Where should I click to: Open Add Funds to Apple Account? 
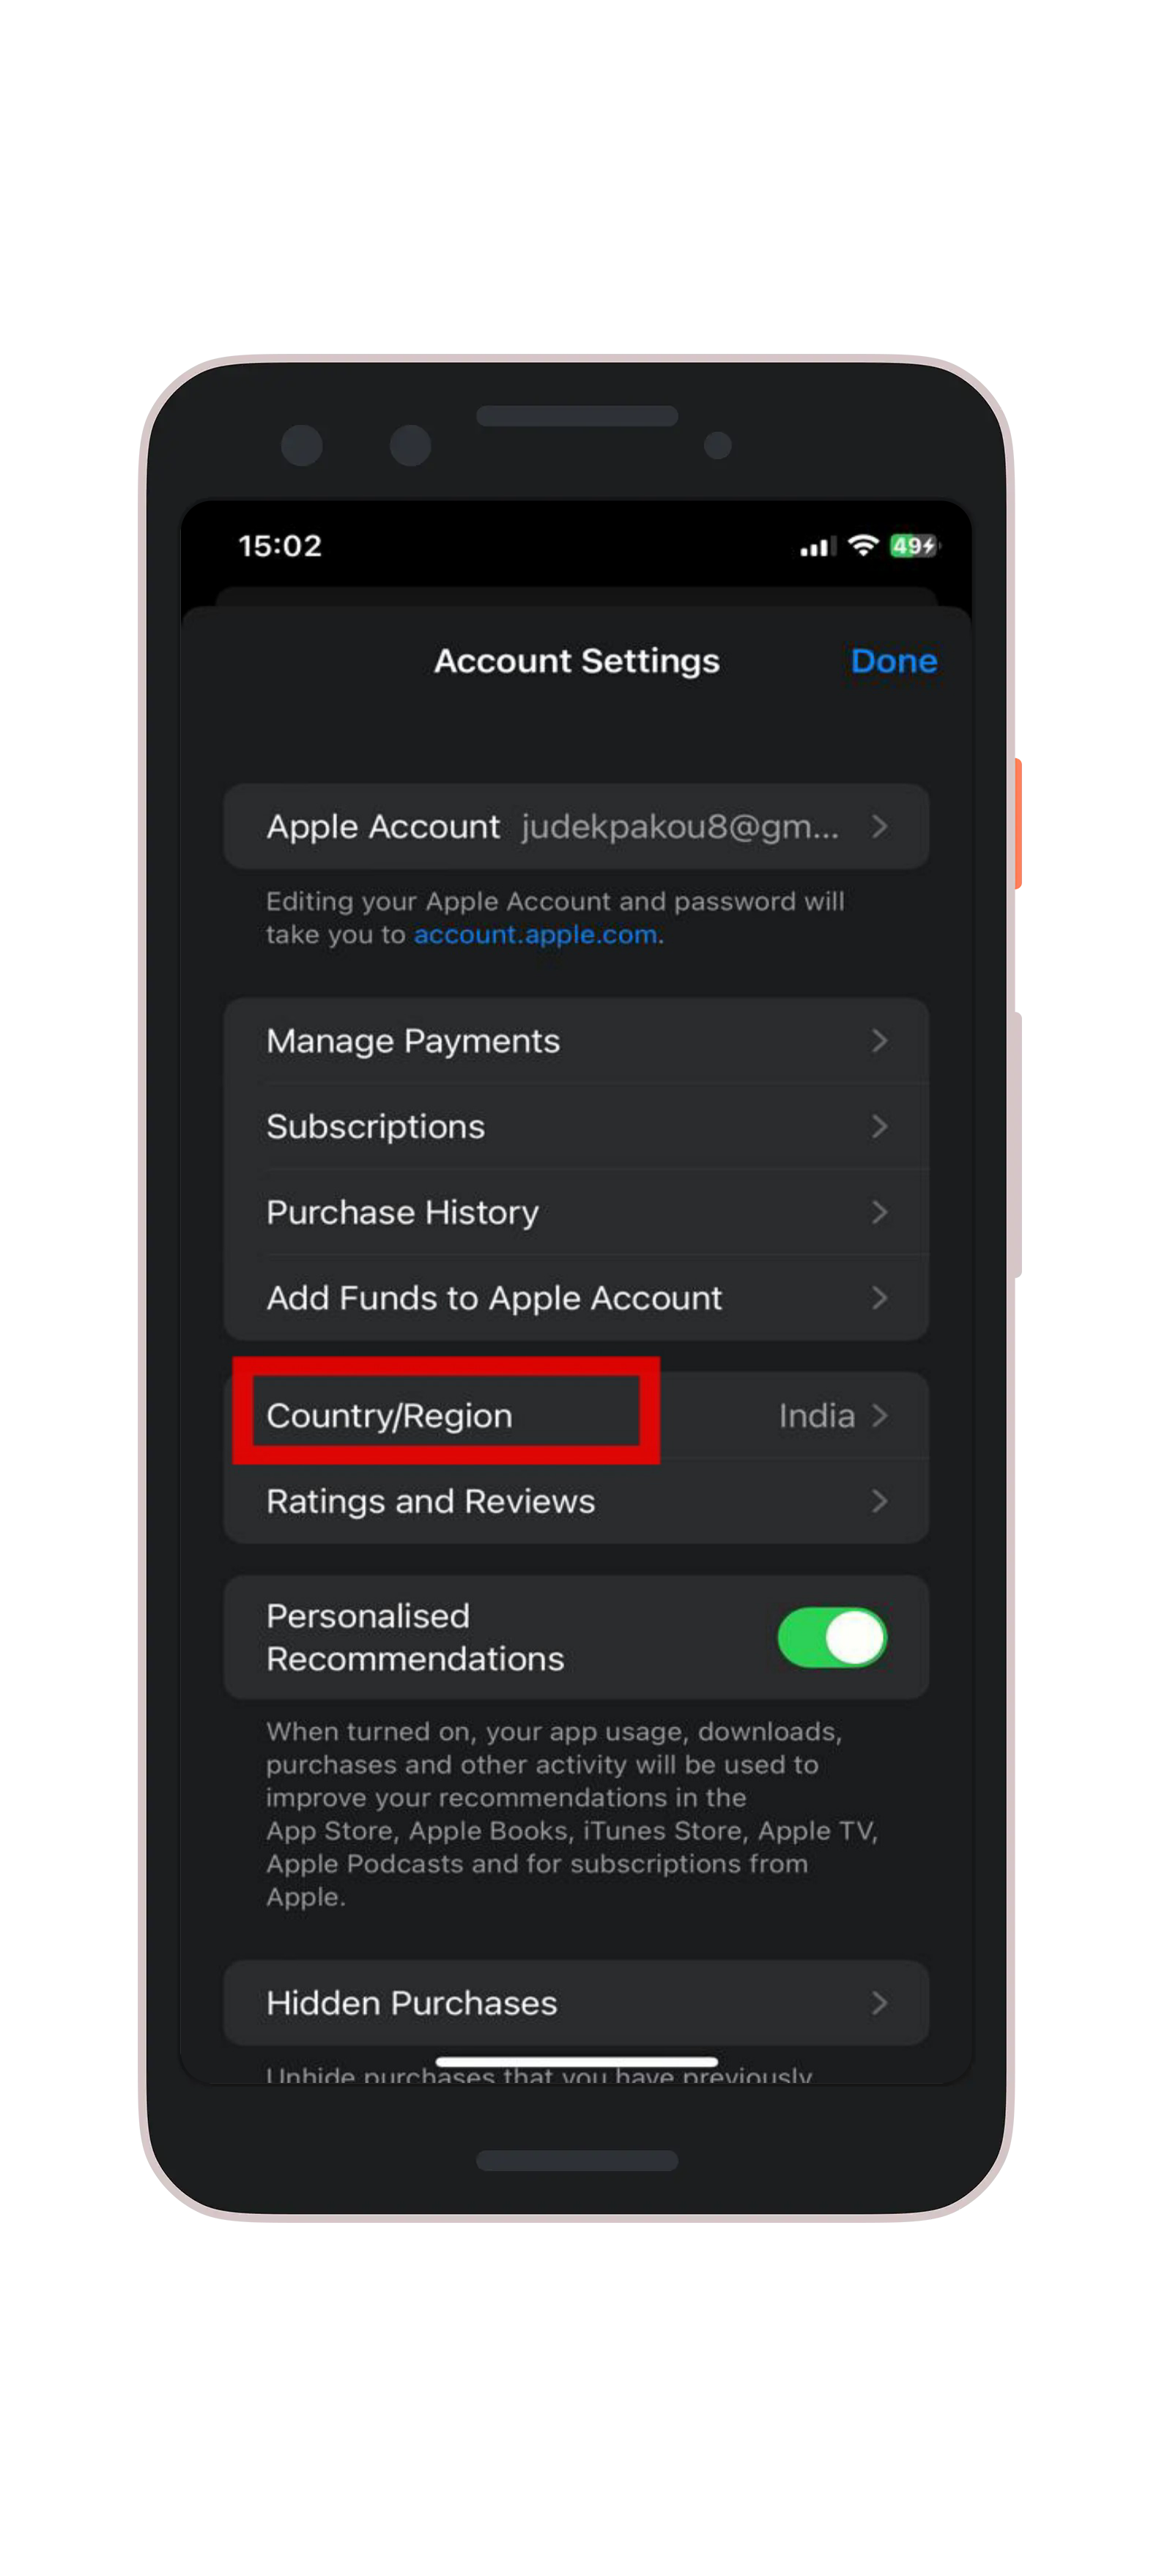tap(576, 1298)
